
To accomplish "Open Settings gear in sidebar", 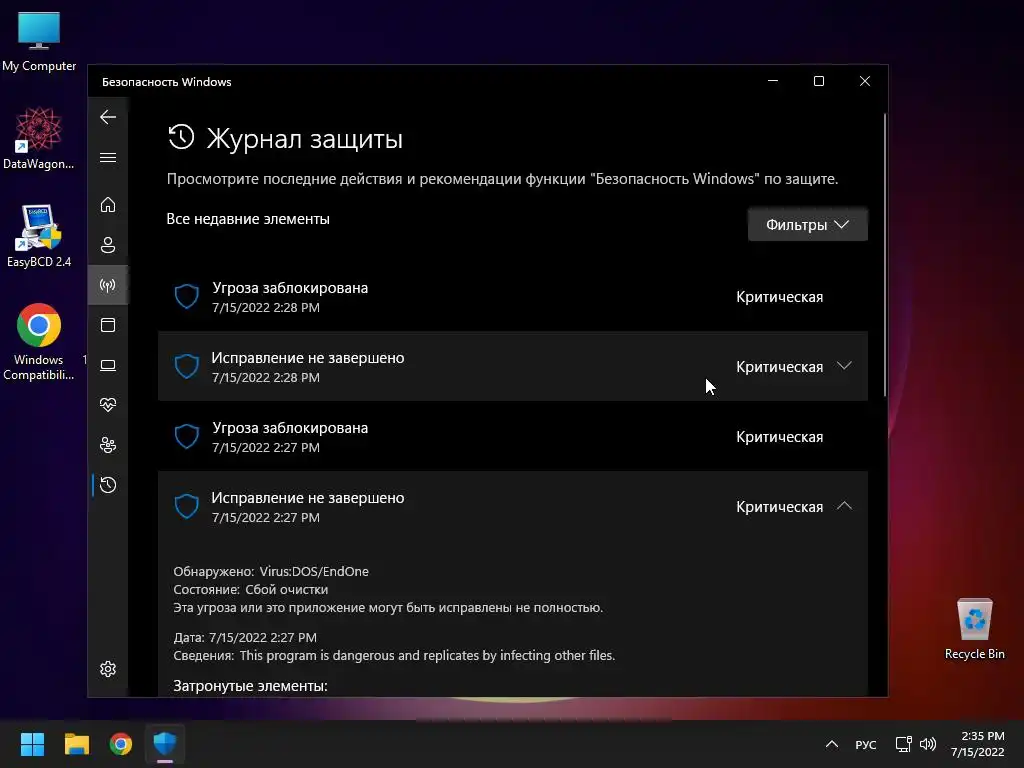I will tap(108, 669).
